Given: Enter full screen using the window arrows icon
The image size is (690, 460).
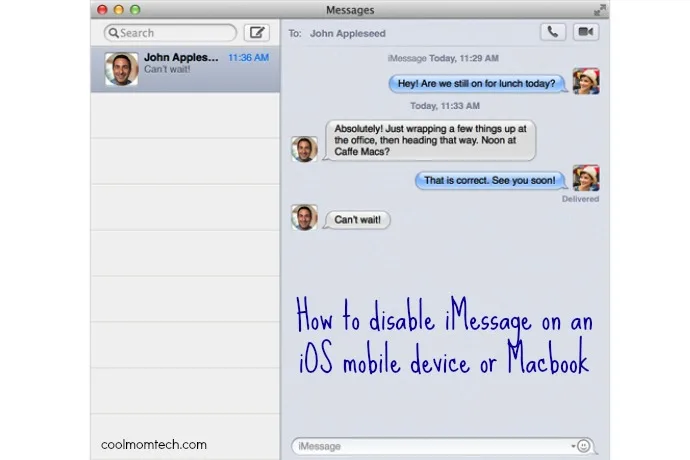Looking at the screenshot, I should click(x=600, y=10).
